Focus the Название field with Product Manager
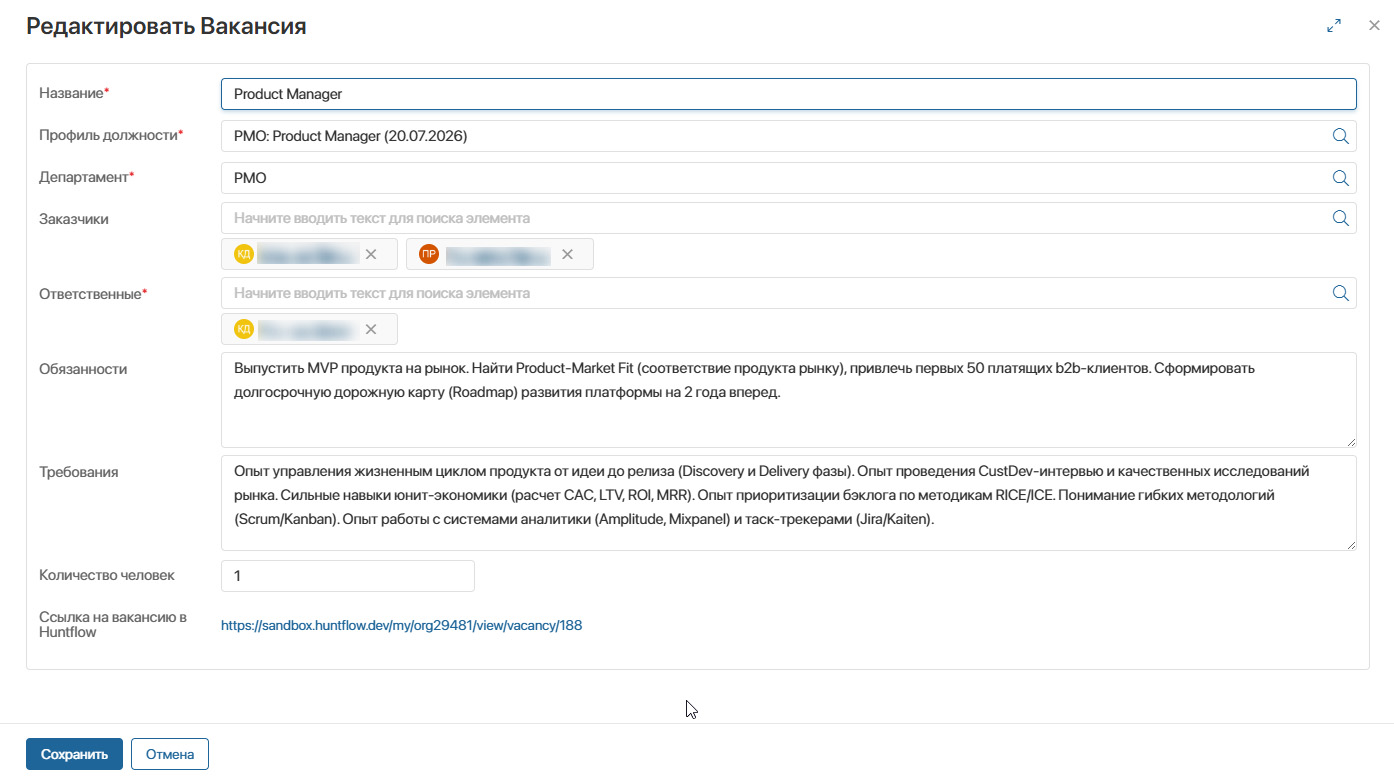The width and height of the screenshot is (1394, 784). click(788, 94)
